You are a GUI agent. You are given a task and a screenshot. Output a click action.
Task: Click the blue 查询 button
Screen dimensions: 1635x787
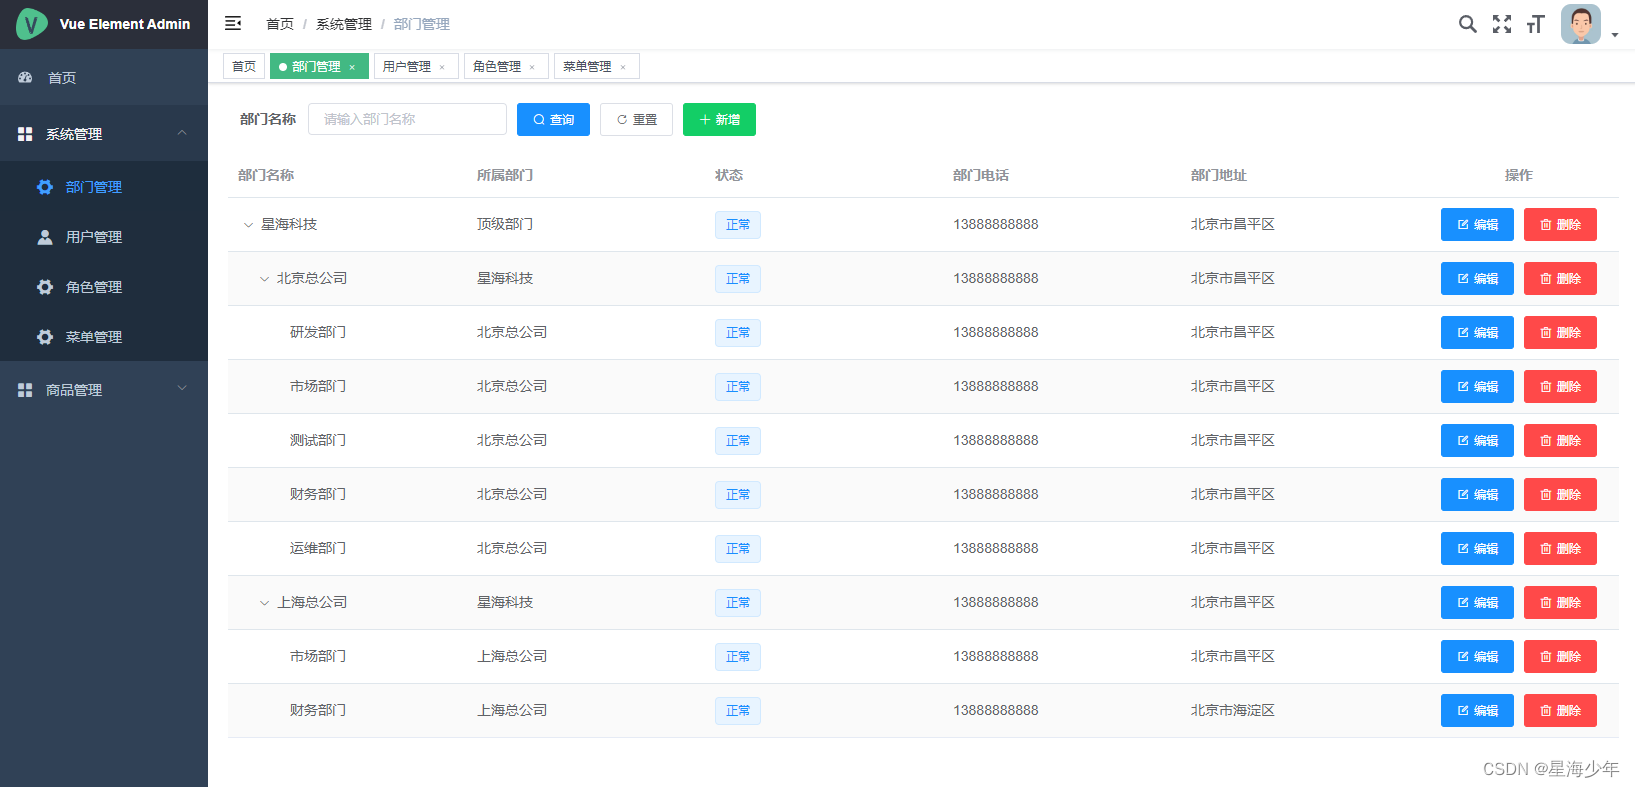(x=553, y=119)
